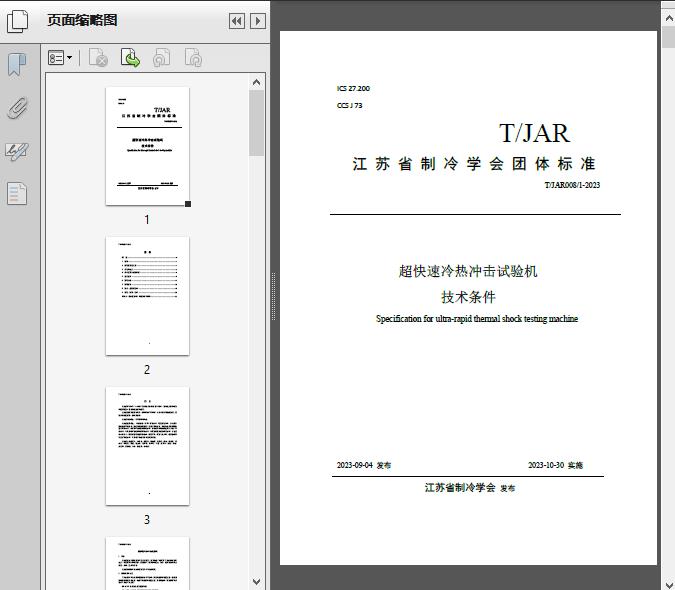
Task: Select page 1 thumbnail
Action: 147,146
